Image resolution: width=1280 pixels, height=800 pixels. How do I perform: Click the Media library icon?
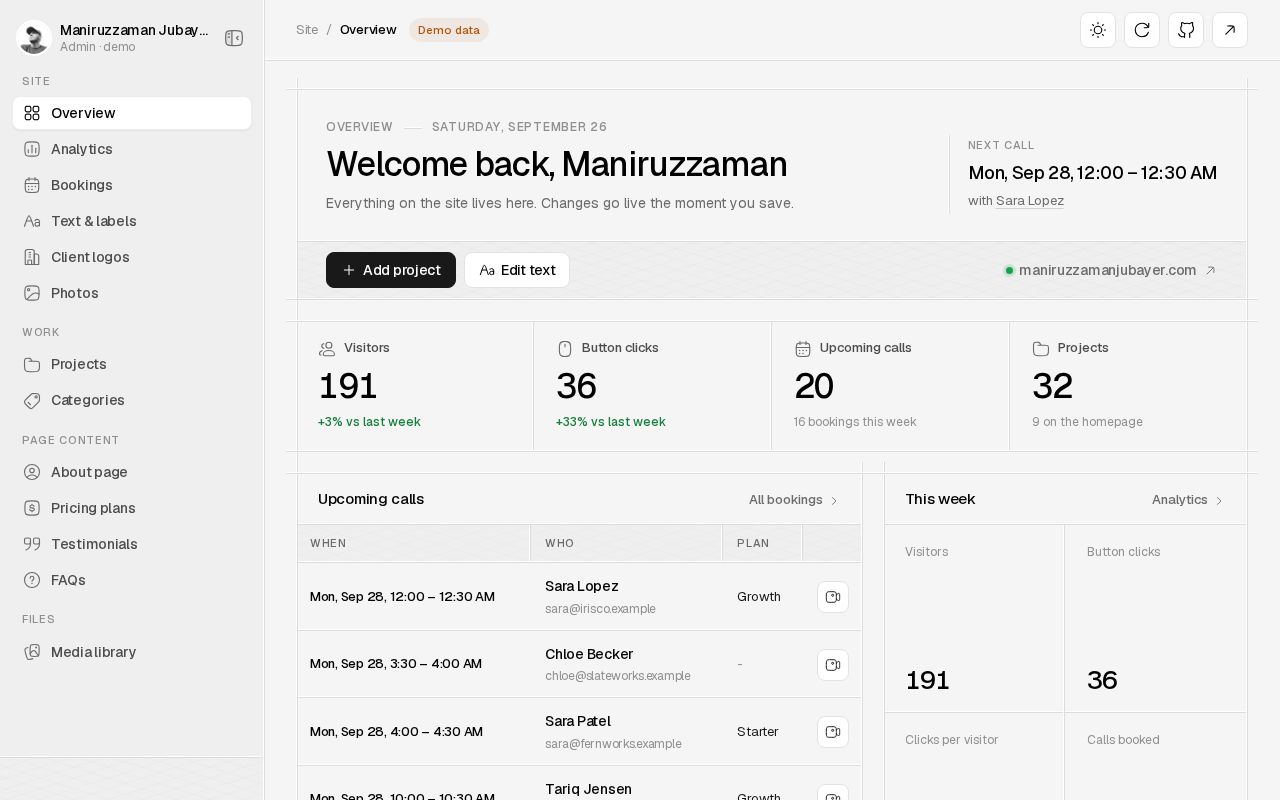click(x=32, y=652)
